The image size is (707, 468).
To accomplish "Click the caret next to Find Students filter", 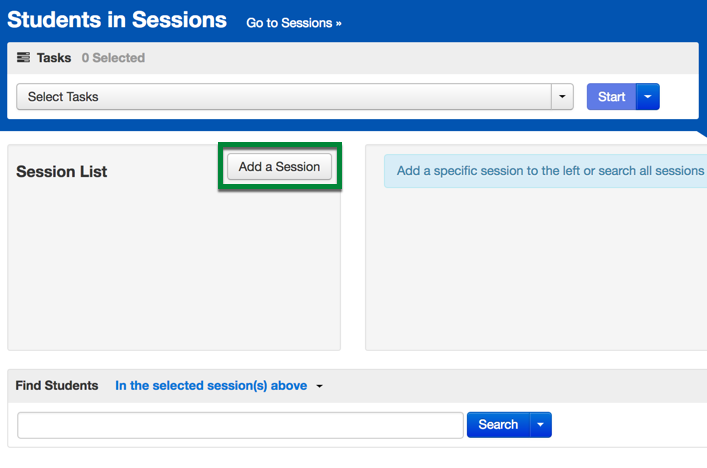I will [319, 386].
